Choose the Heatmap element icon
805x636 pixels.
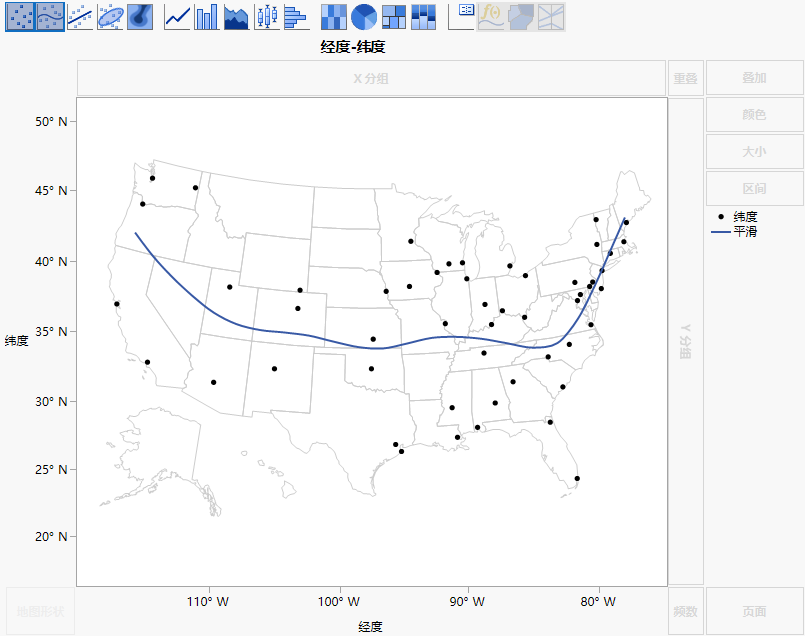[334, 17]
